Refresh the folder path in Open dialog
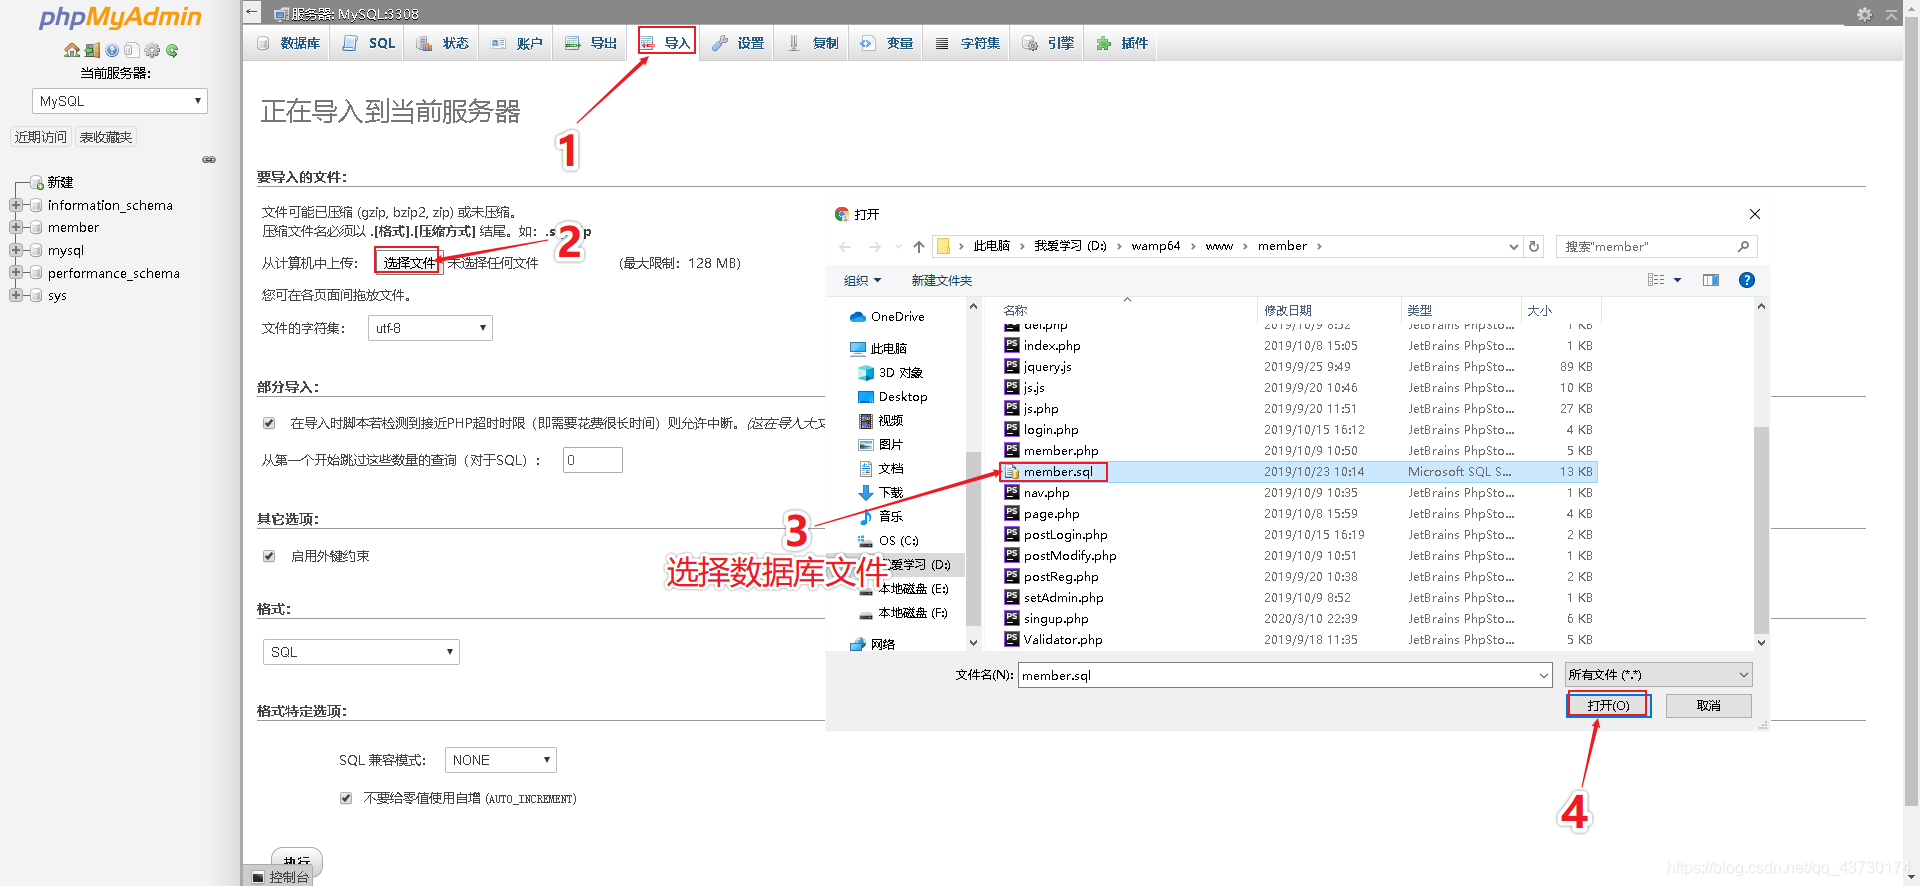The image size is (1920, 886). pos(1534,246)
